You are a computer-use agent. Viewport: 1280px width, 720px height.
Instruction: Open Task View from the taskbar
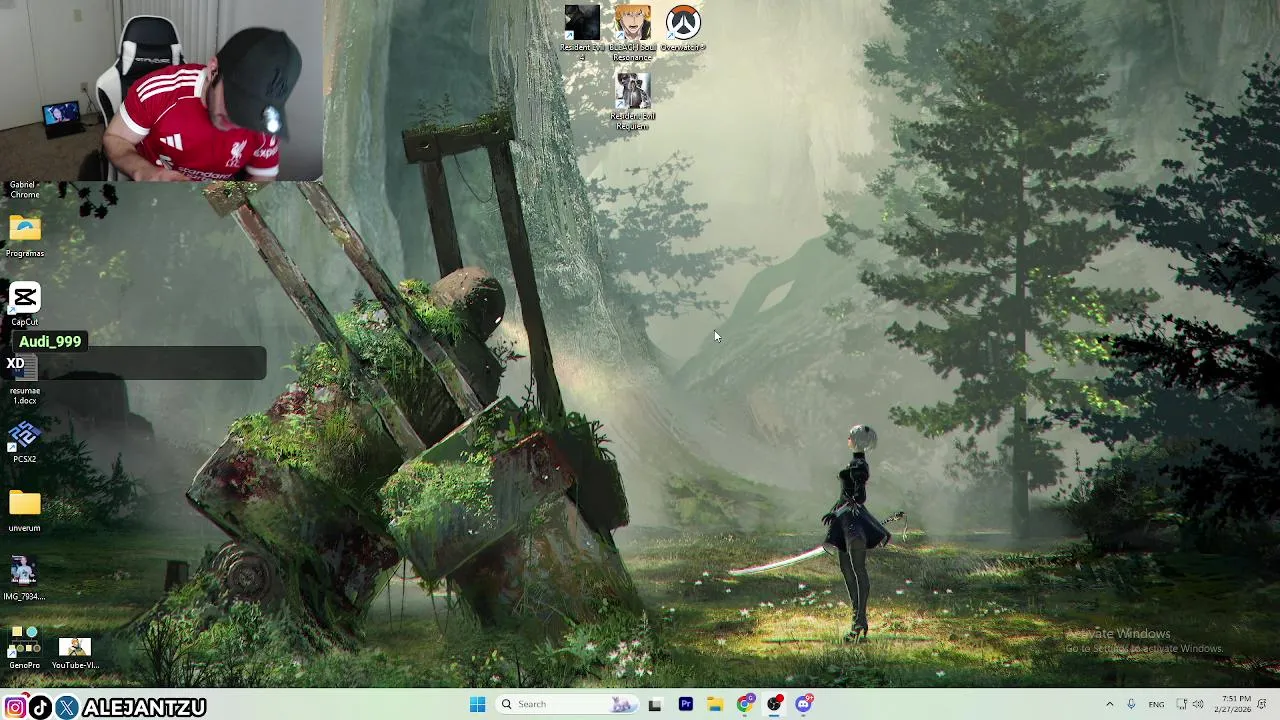(x=655, y=704)
